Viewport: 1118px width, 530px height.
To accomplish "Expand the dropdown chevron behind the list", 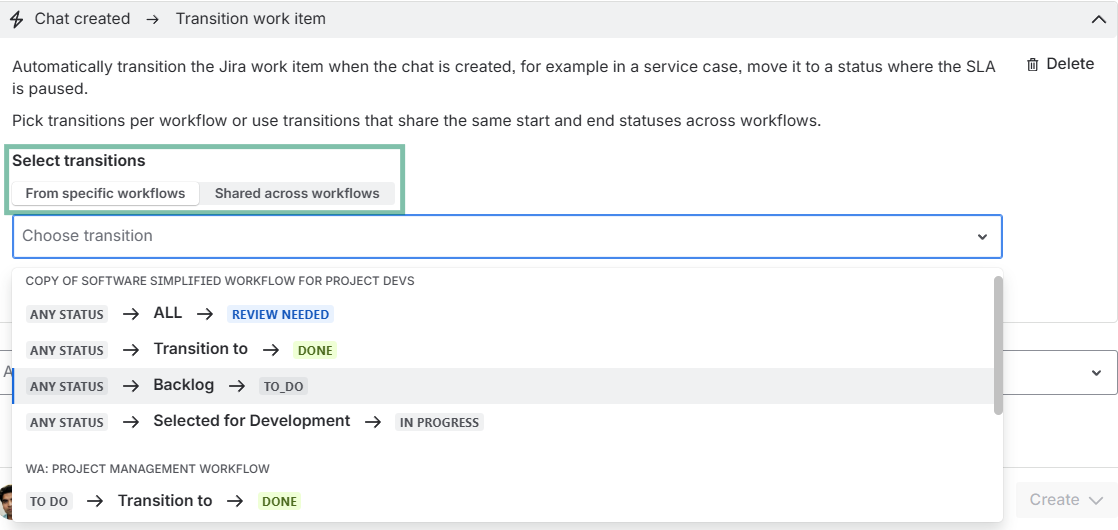I will coord(1097,372).
